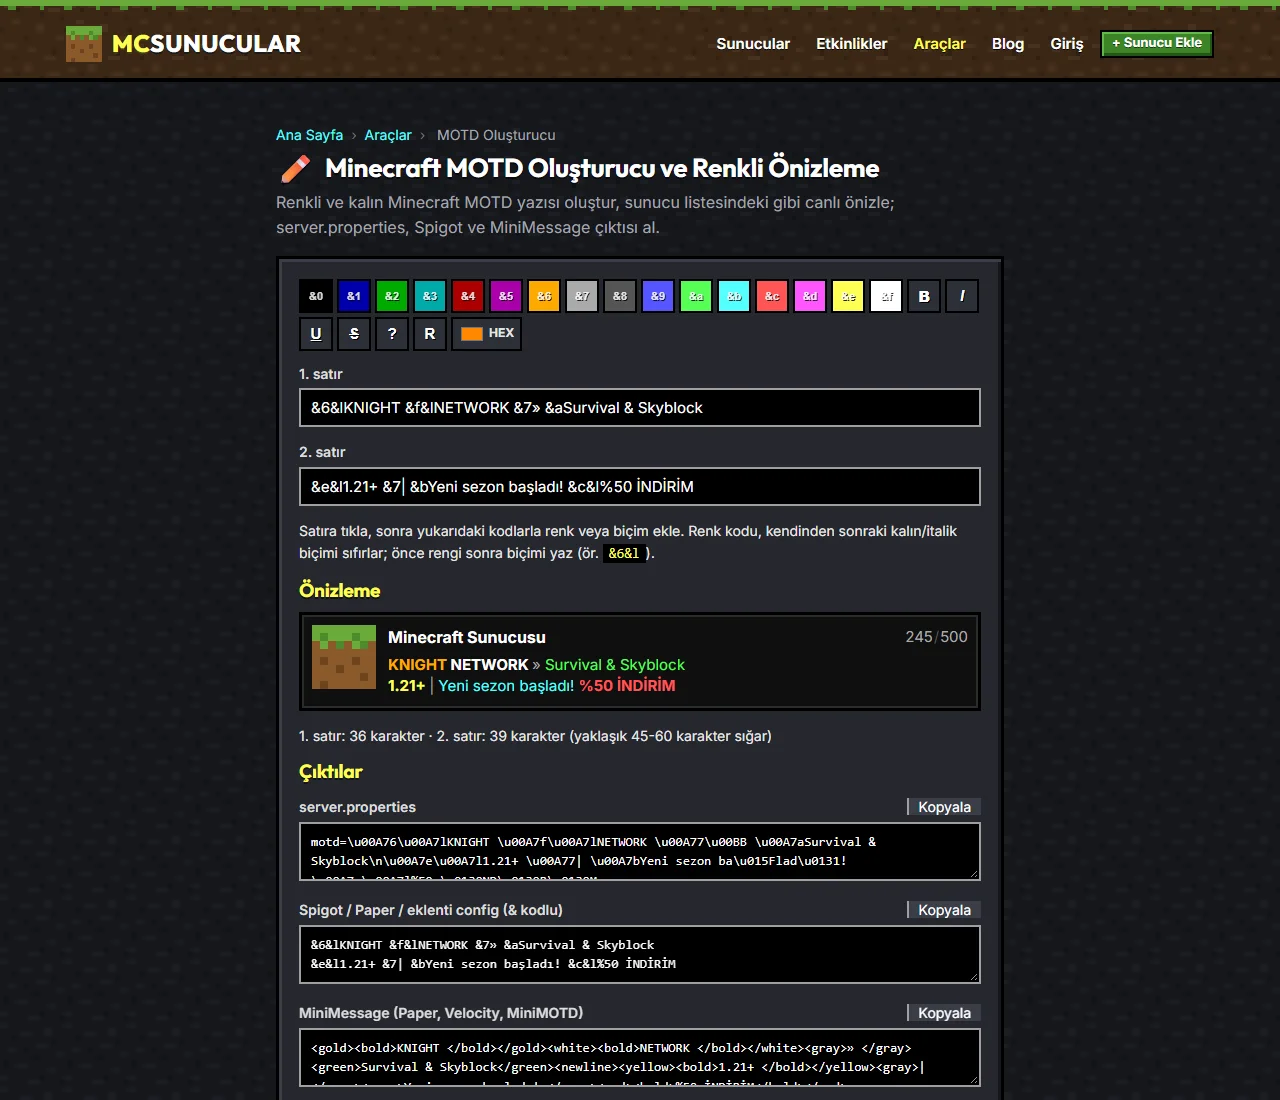Screen dimensions: 1280x1100
Task: Use the &d pink color code
Action: [x=810, y=296]
